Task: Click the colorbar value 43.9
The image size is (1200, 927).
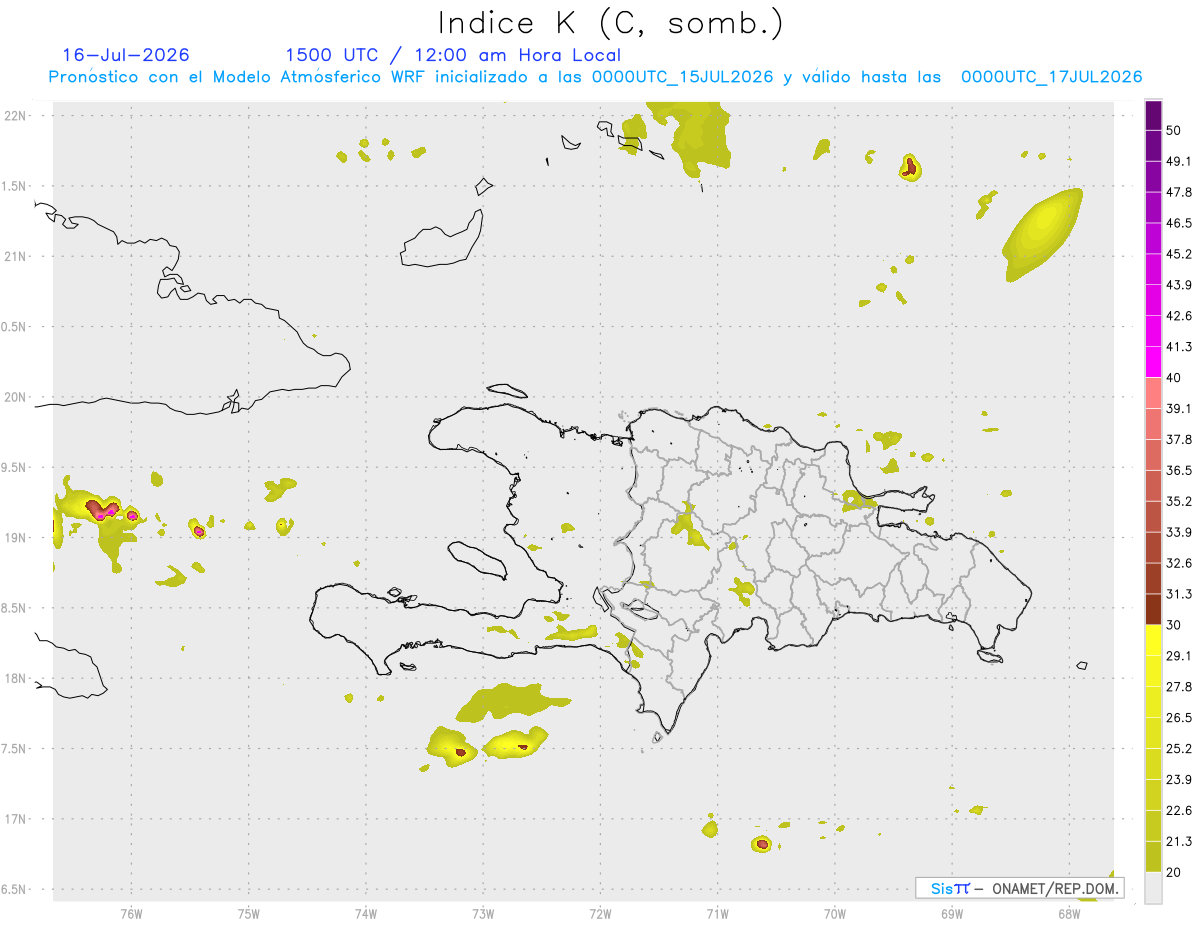Action: coord(1179,285)
